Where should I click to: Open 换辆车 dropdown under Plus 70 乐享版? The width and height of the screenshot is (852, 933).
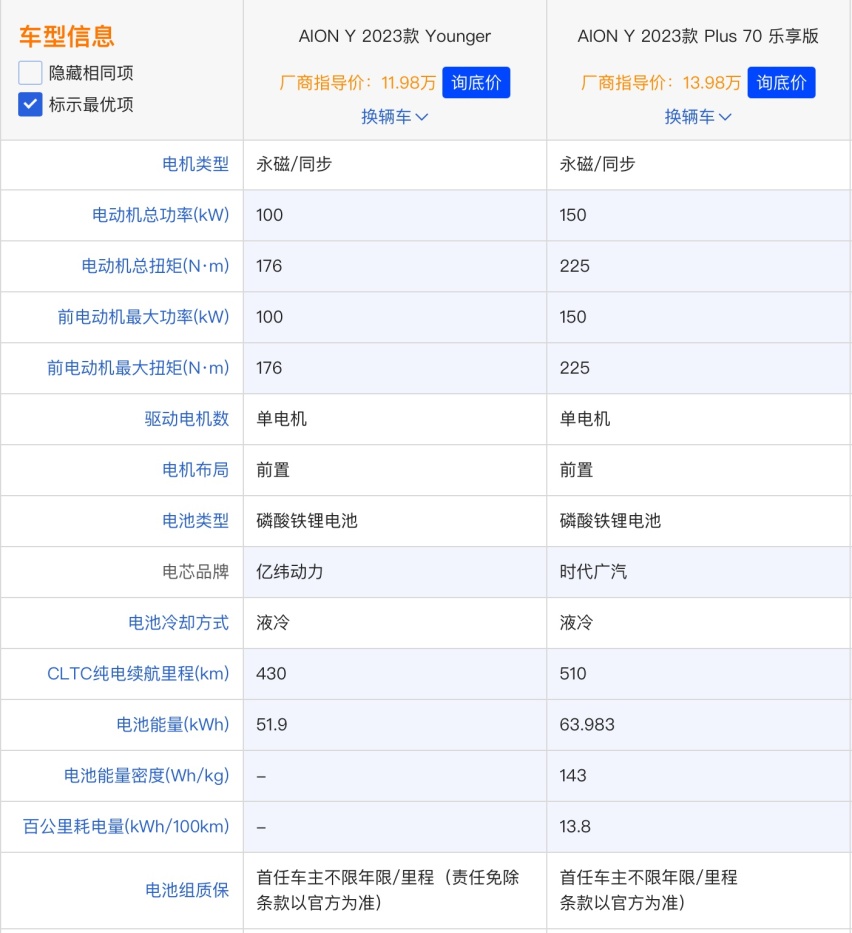click(698, 117)
